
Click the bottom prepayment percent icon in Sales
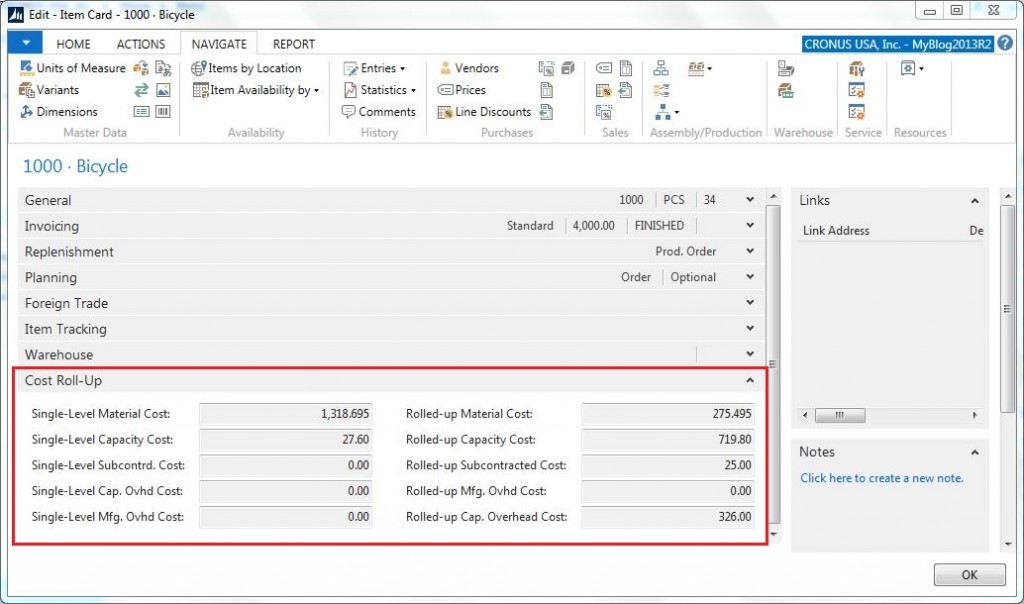(604, 112)
